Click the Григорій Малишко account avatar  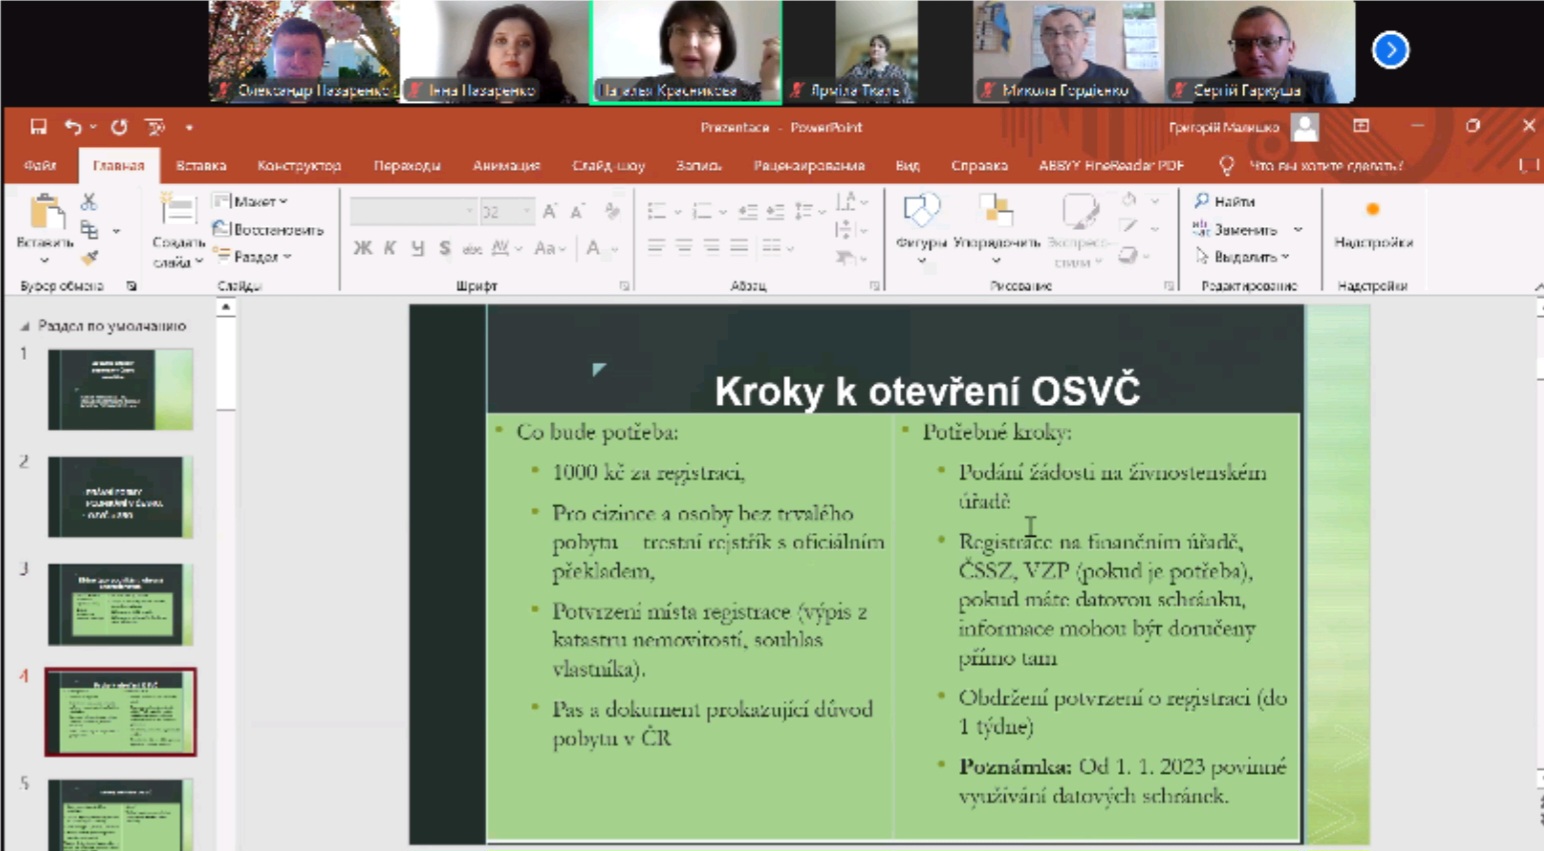1305,127
